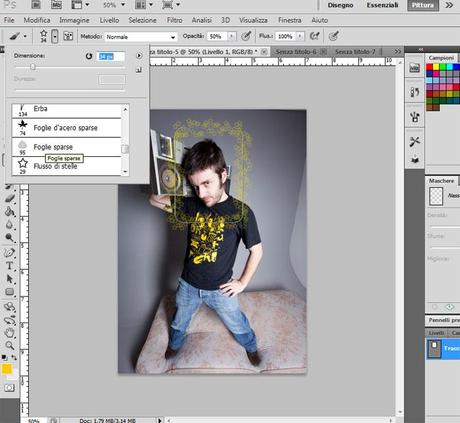The image size is (460, 423).
Task: Select the Dodge tool
Action: pyautogui.click(x=10, y=238)
